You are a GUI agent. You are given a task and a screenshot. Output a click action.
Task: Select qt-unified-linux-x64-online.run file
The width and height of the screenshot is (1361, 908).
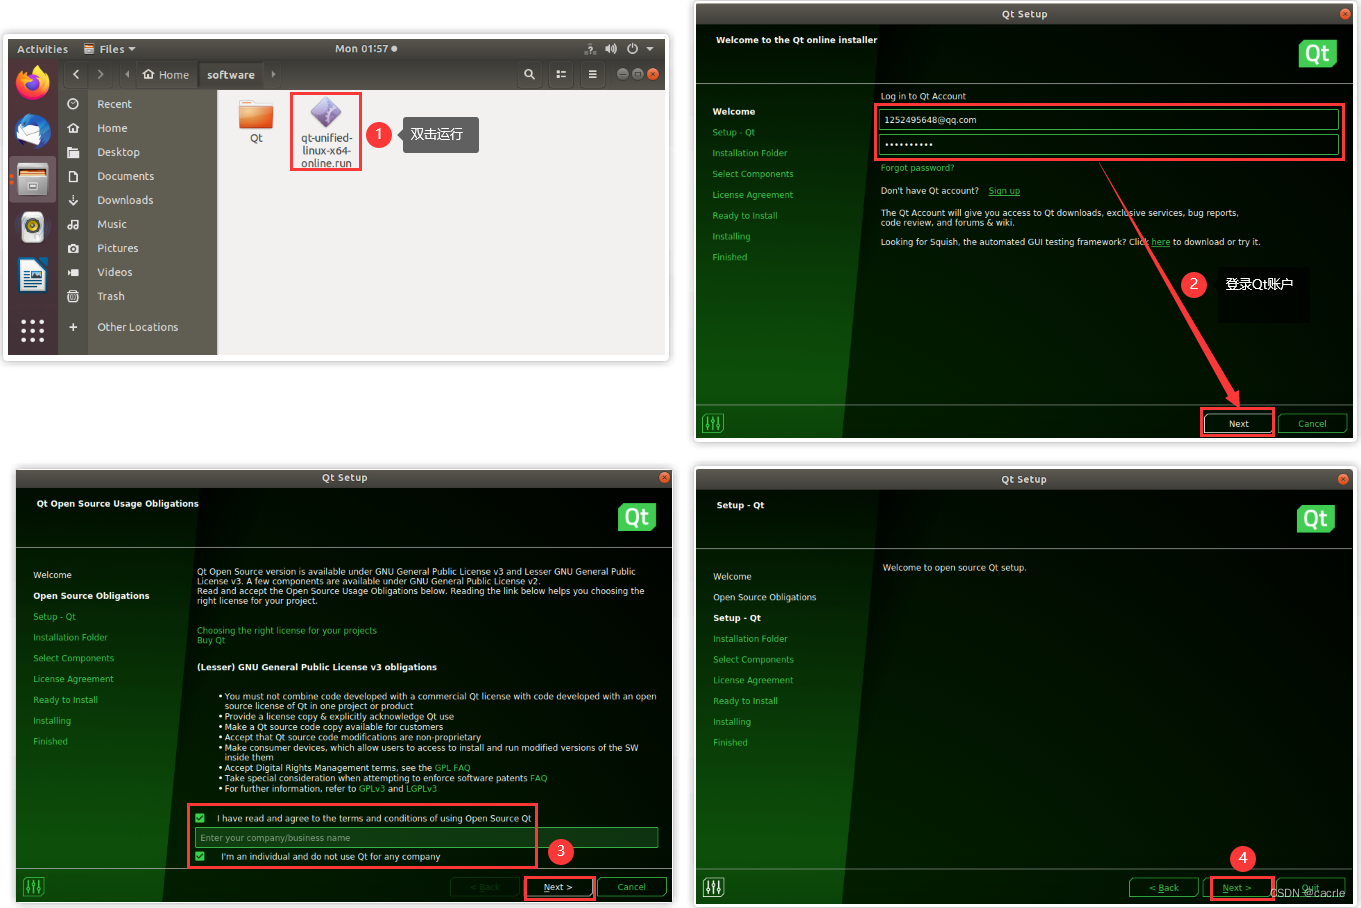click(x=326, y=133)
